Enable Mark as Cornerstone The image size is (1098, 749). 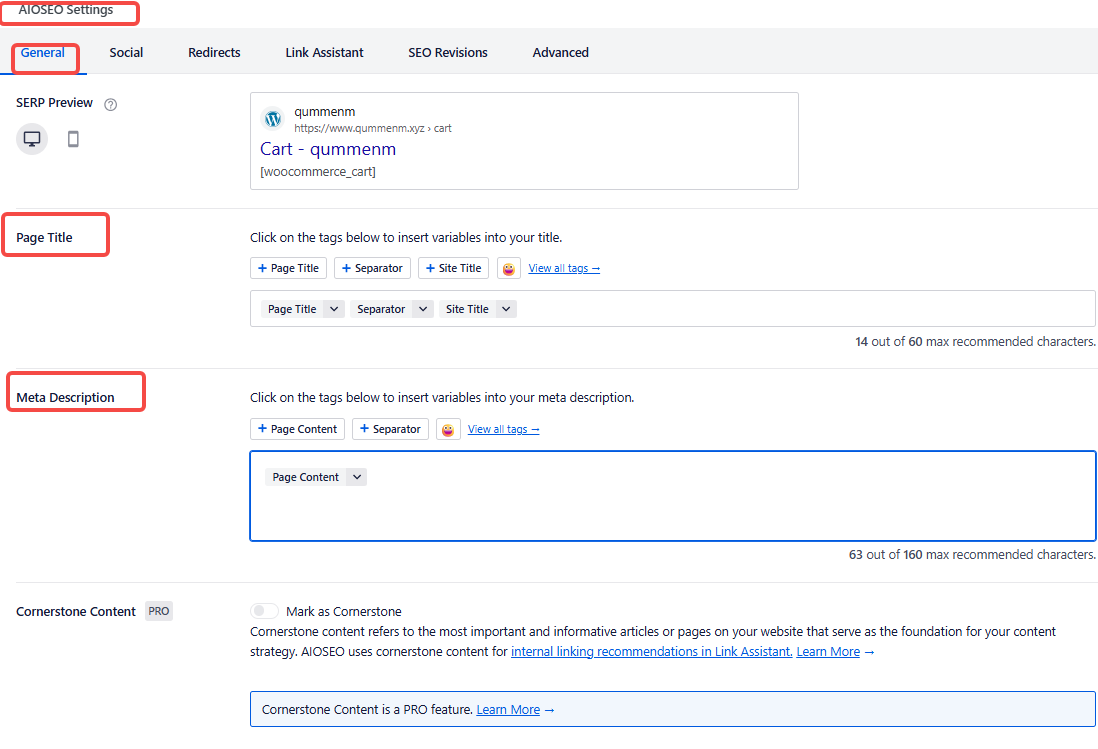(264, 609)
